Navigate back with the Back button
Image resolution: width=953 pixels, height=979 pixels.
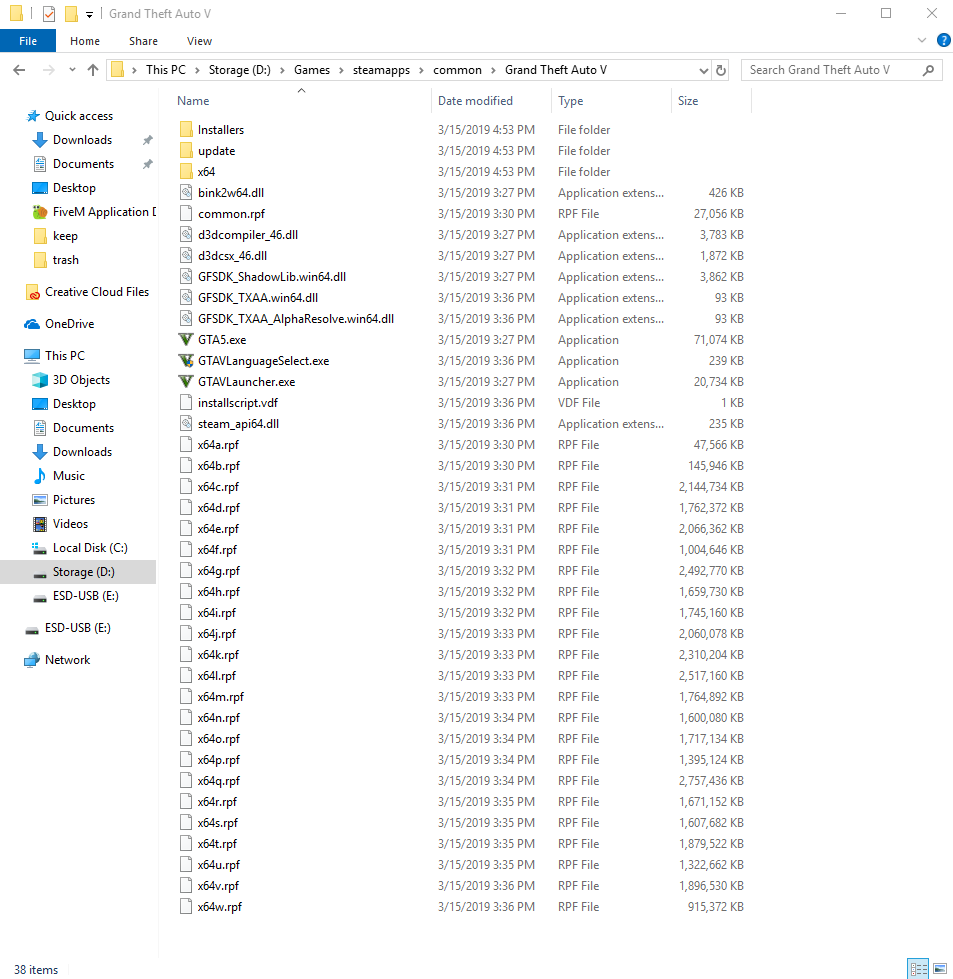click(18, 70)
